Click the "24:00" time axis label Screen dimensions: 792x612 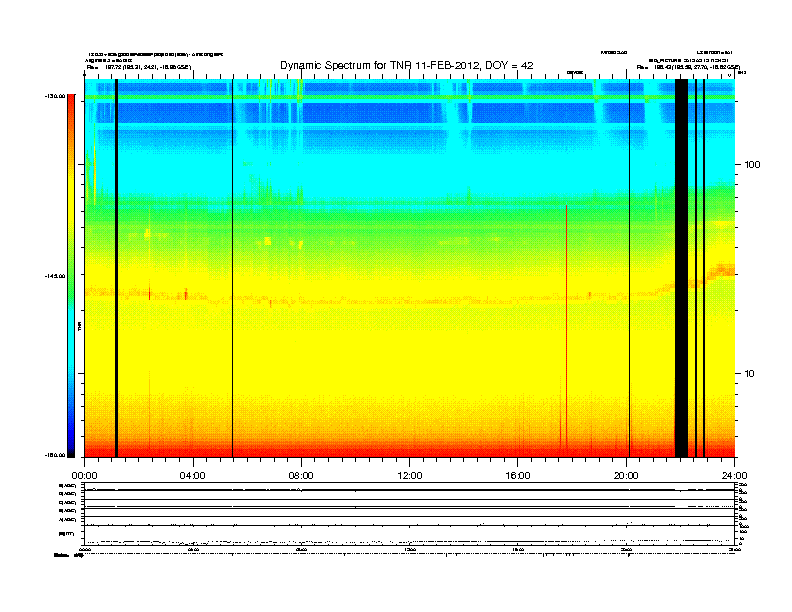click(734, 476)
